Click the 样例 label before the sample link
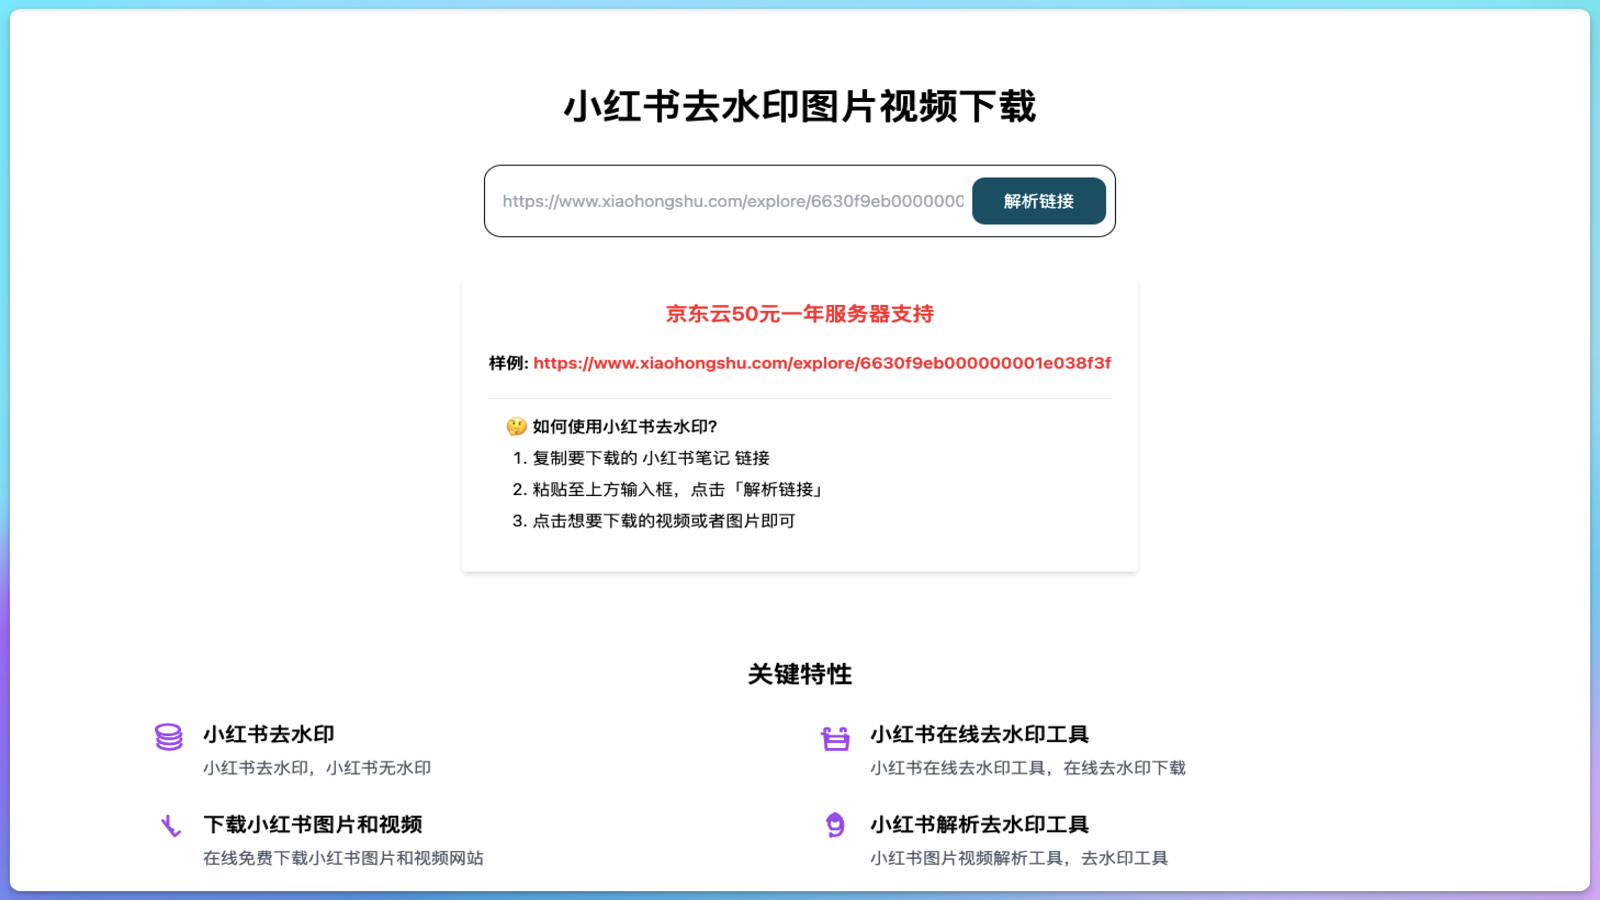The image size is (1600, 900). click(x=506, y=362)
